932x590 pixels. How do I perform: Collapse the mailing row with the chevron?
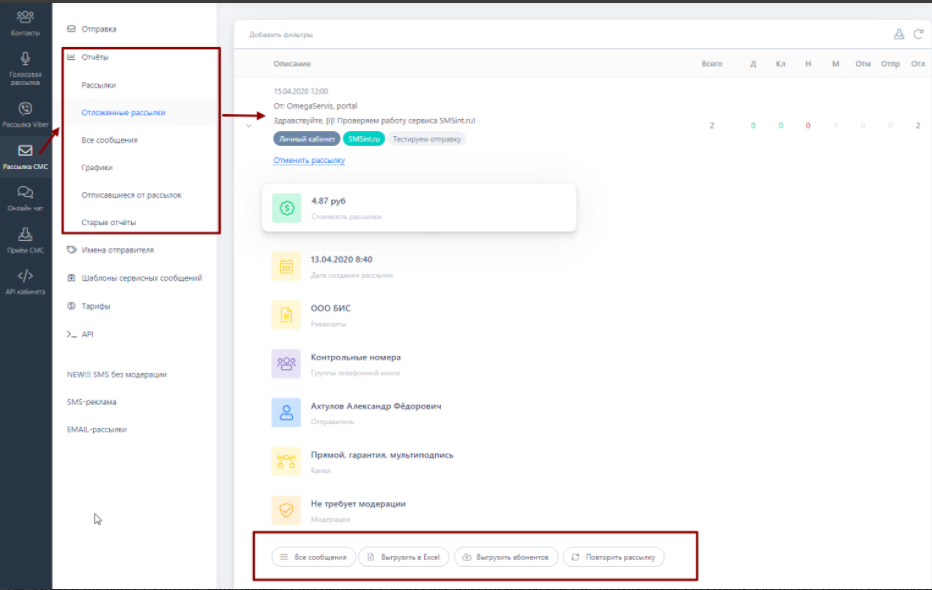248,126
